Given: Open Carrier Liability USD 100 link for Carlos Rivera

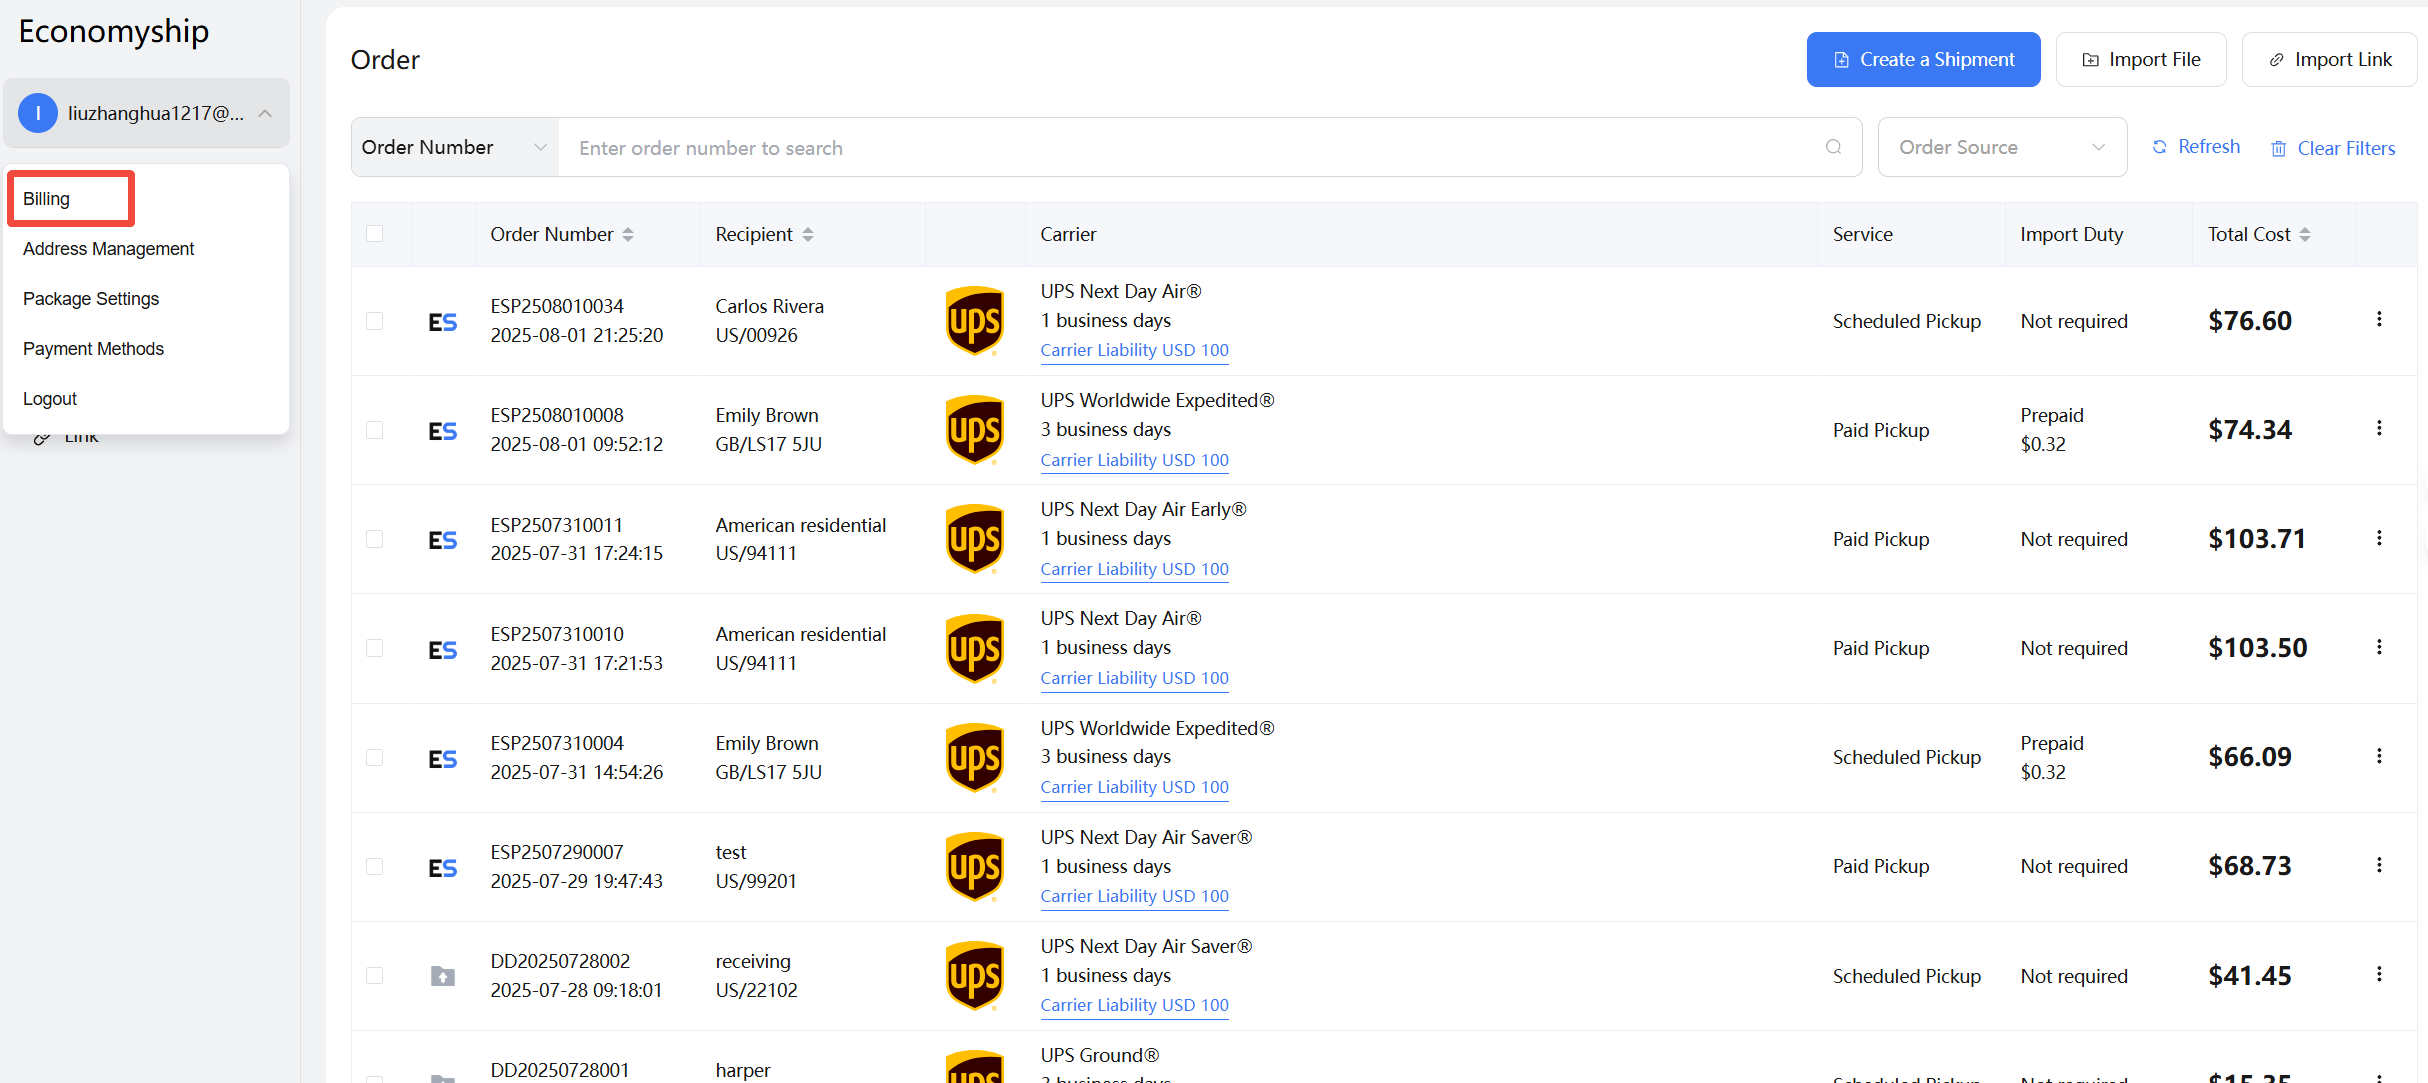Looking at the screenshot, I should point(1134,350).
